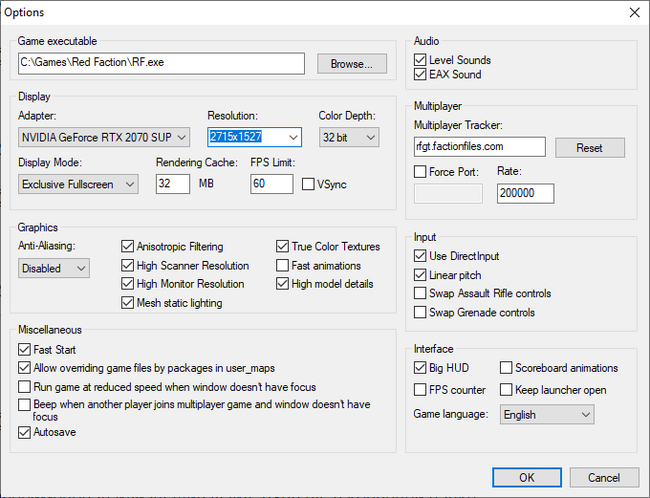Turn off the Autosave checkbox
Screen dimensions: 650x498
click(x=25, y=432)
